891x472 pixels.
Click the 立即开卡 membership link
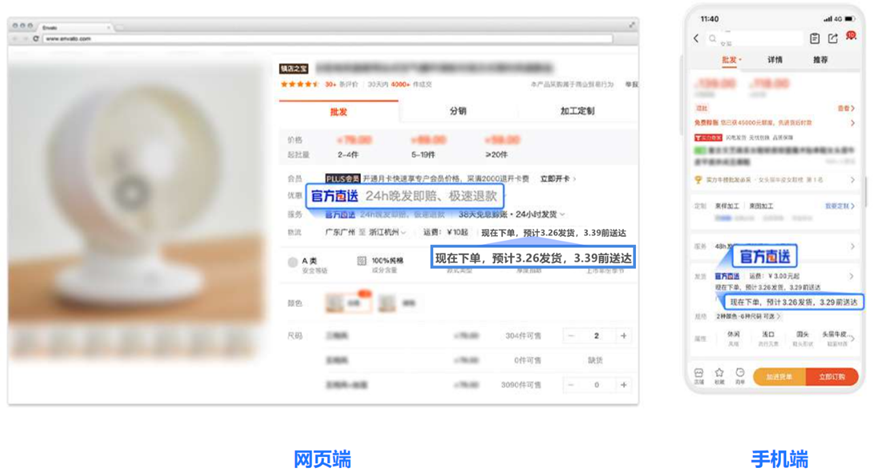click(x=557, y=179)
